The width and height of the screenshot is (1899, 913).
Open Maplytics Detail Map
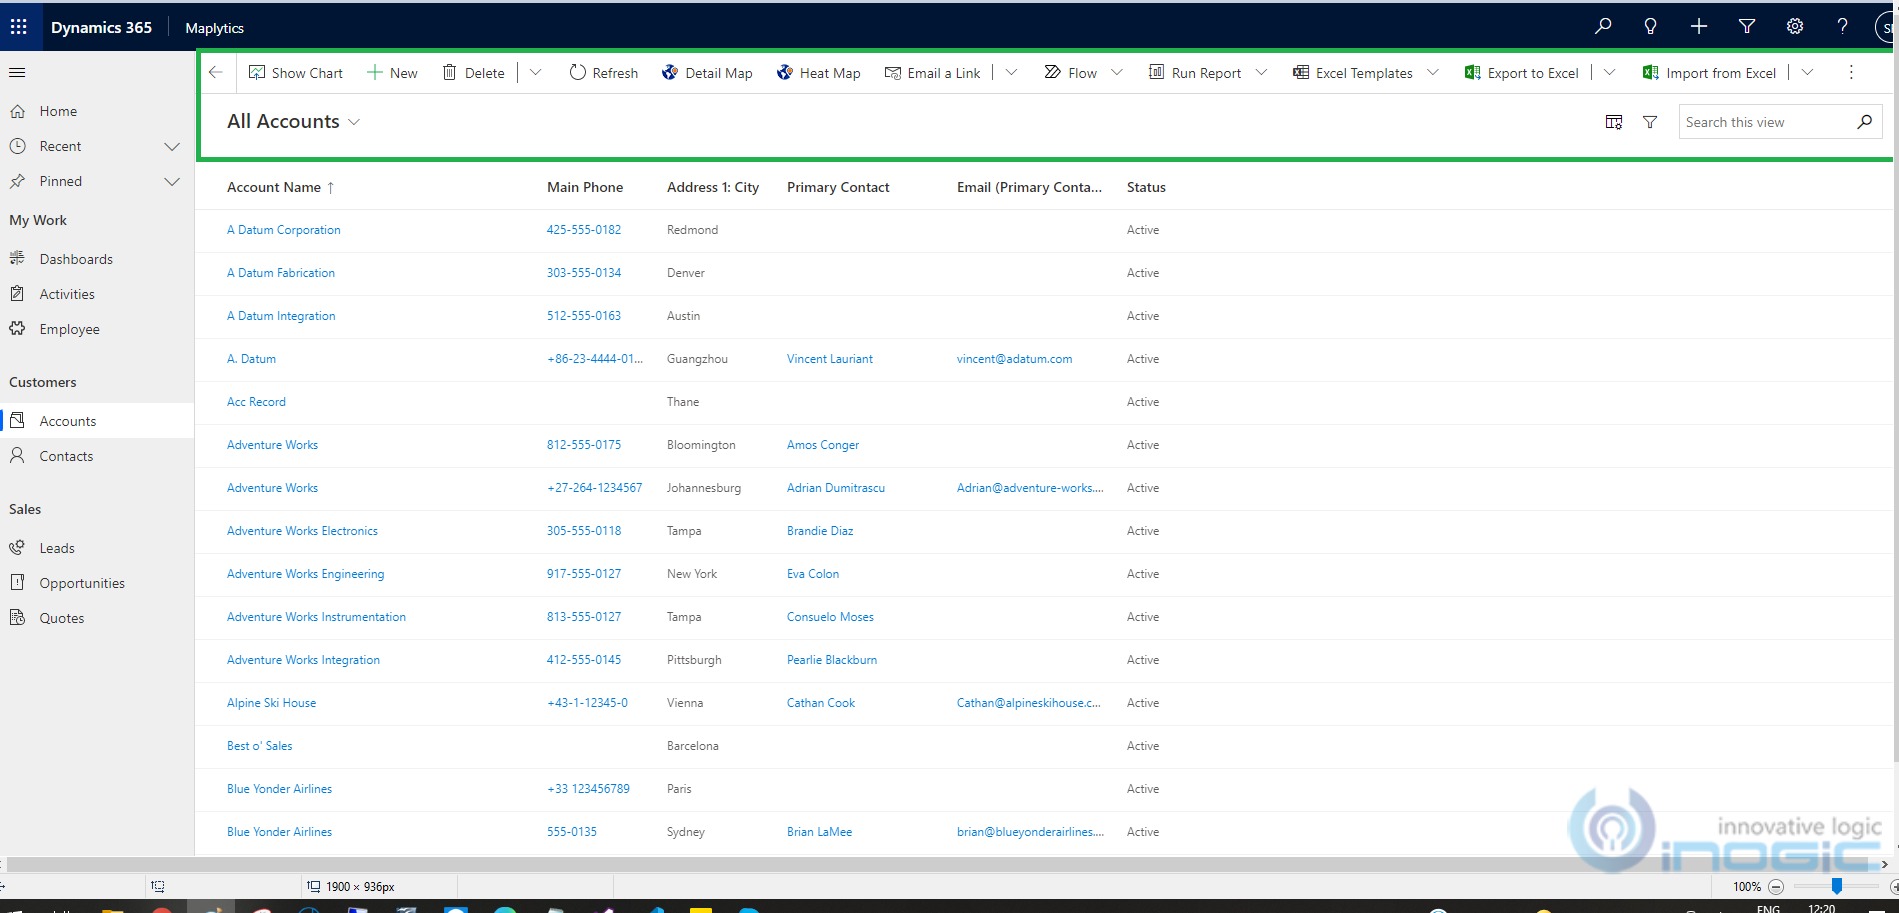[x=707, y=73]
